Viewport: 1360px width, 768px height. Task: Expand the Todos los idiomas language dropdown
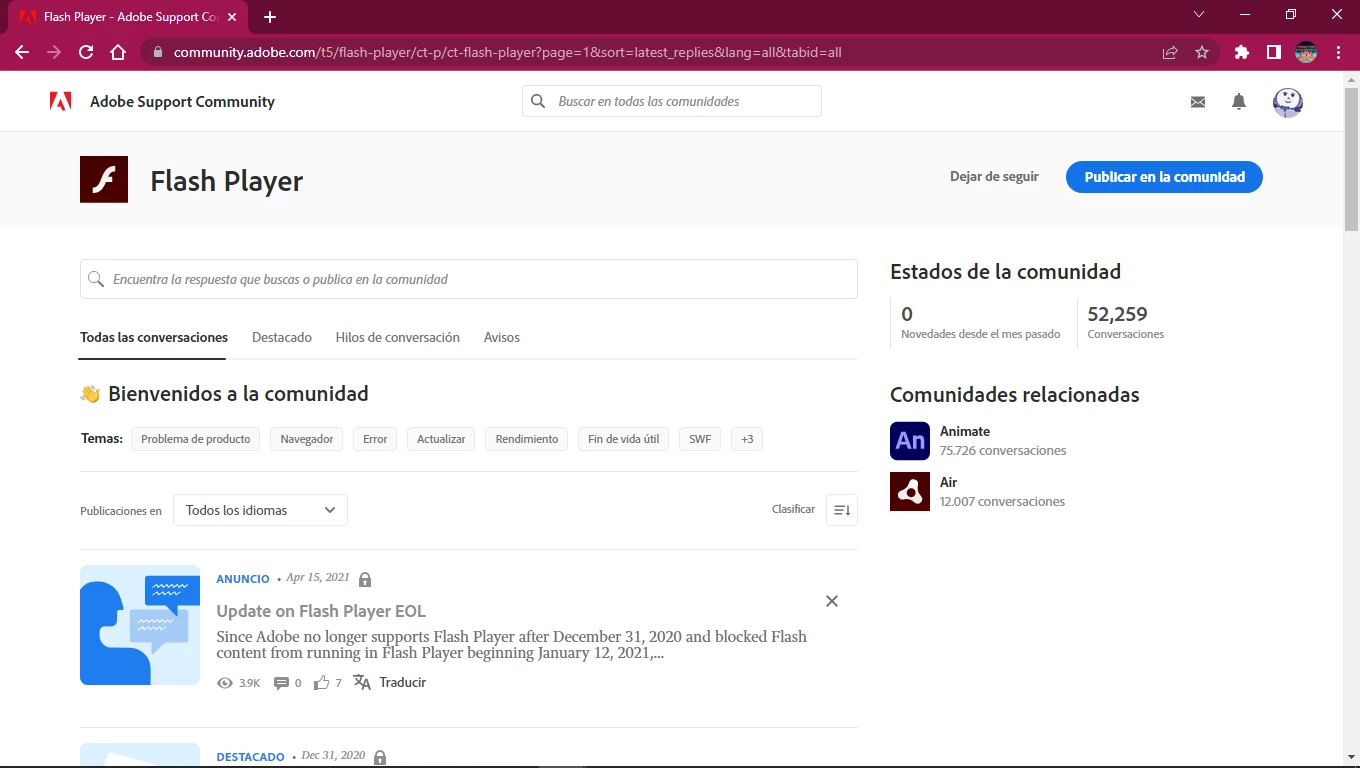coord(260,510)
